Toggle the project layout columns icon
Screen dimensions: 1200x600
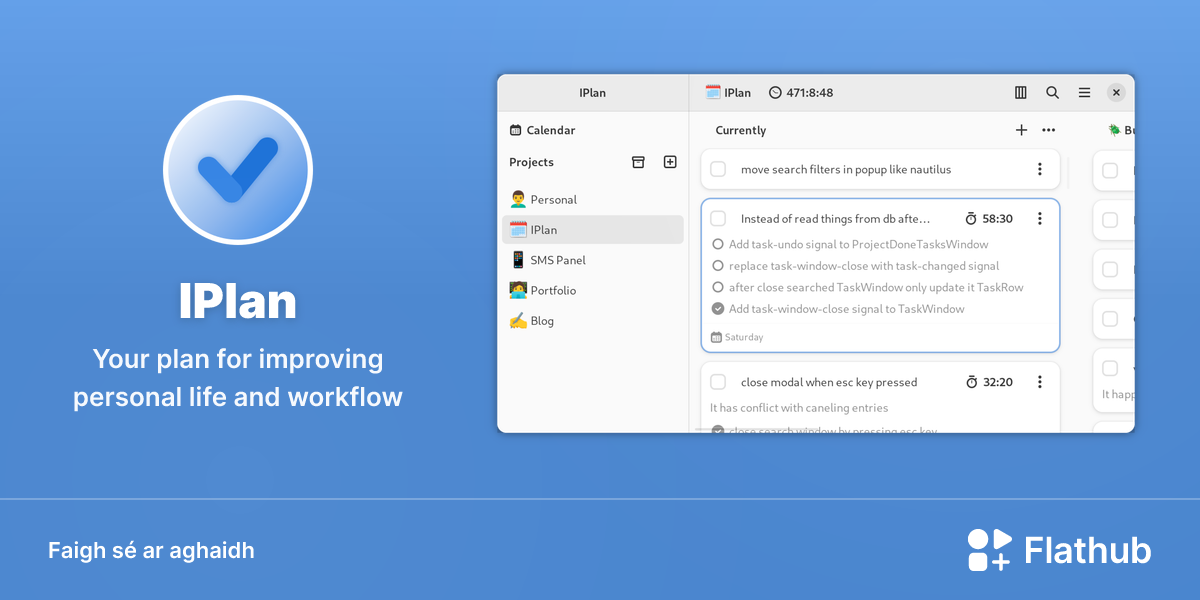pos(1020,92)
